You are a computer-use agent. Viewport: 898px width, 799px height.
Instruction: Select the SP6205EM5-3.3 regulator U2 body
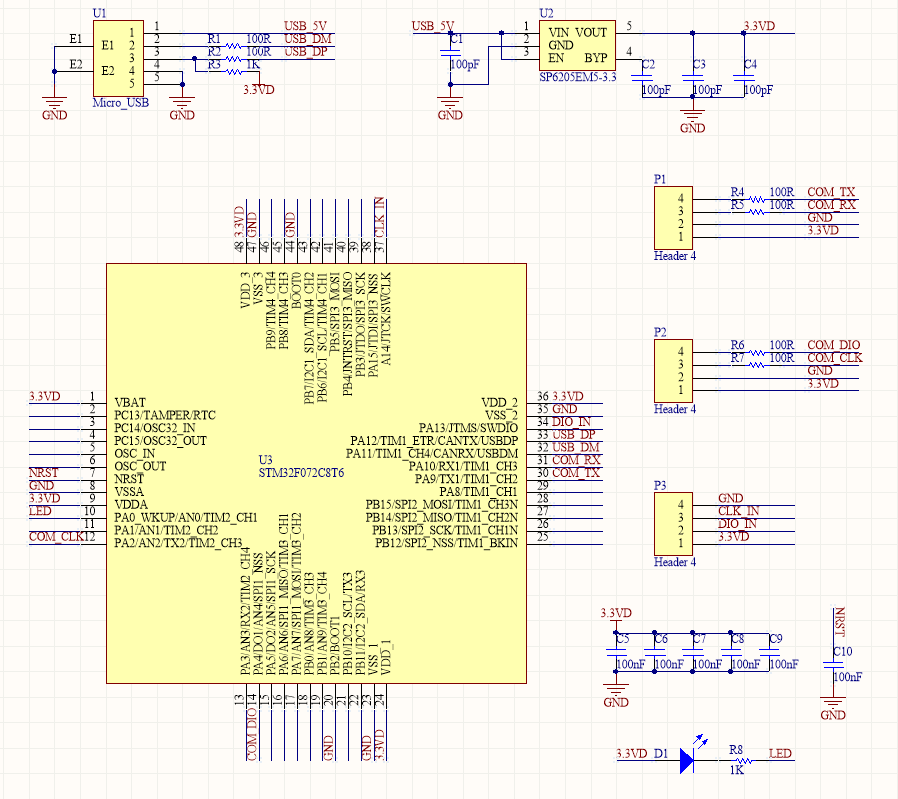pyautogui.click(x=577, y=46)
